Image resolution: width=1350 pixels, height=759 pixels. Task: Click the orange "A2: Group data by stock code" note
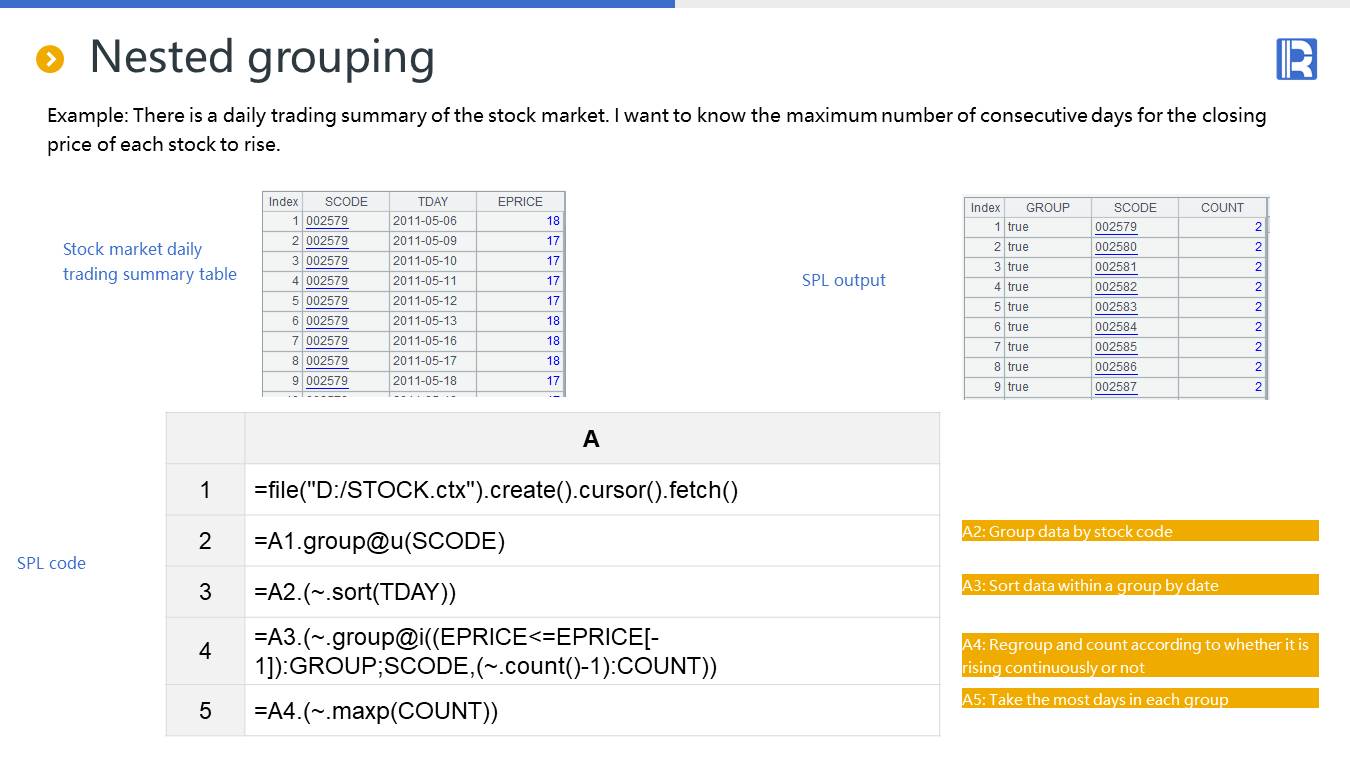pyautogui.click(x=1139, y=531)
